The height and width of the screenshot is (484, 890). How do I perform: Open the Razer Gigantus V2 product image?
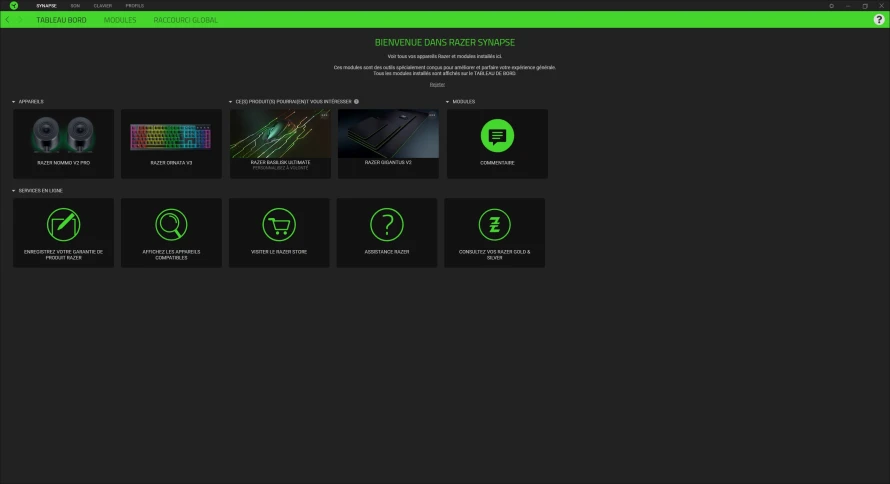[388, 134]
